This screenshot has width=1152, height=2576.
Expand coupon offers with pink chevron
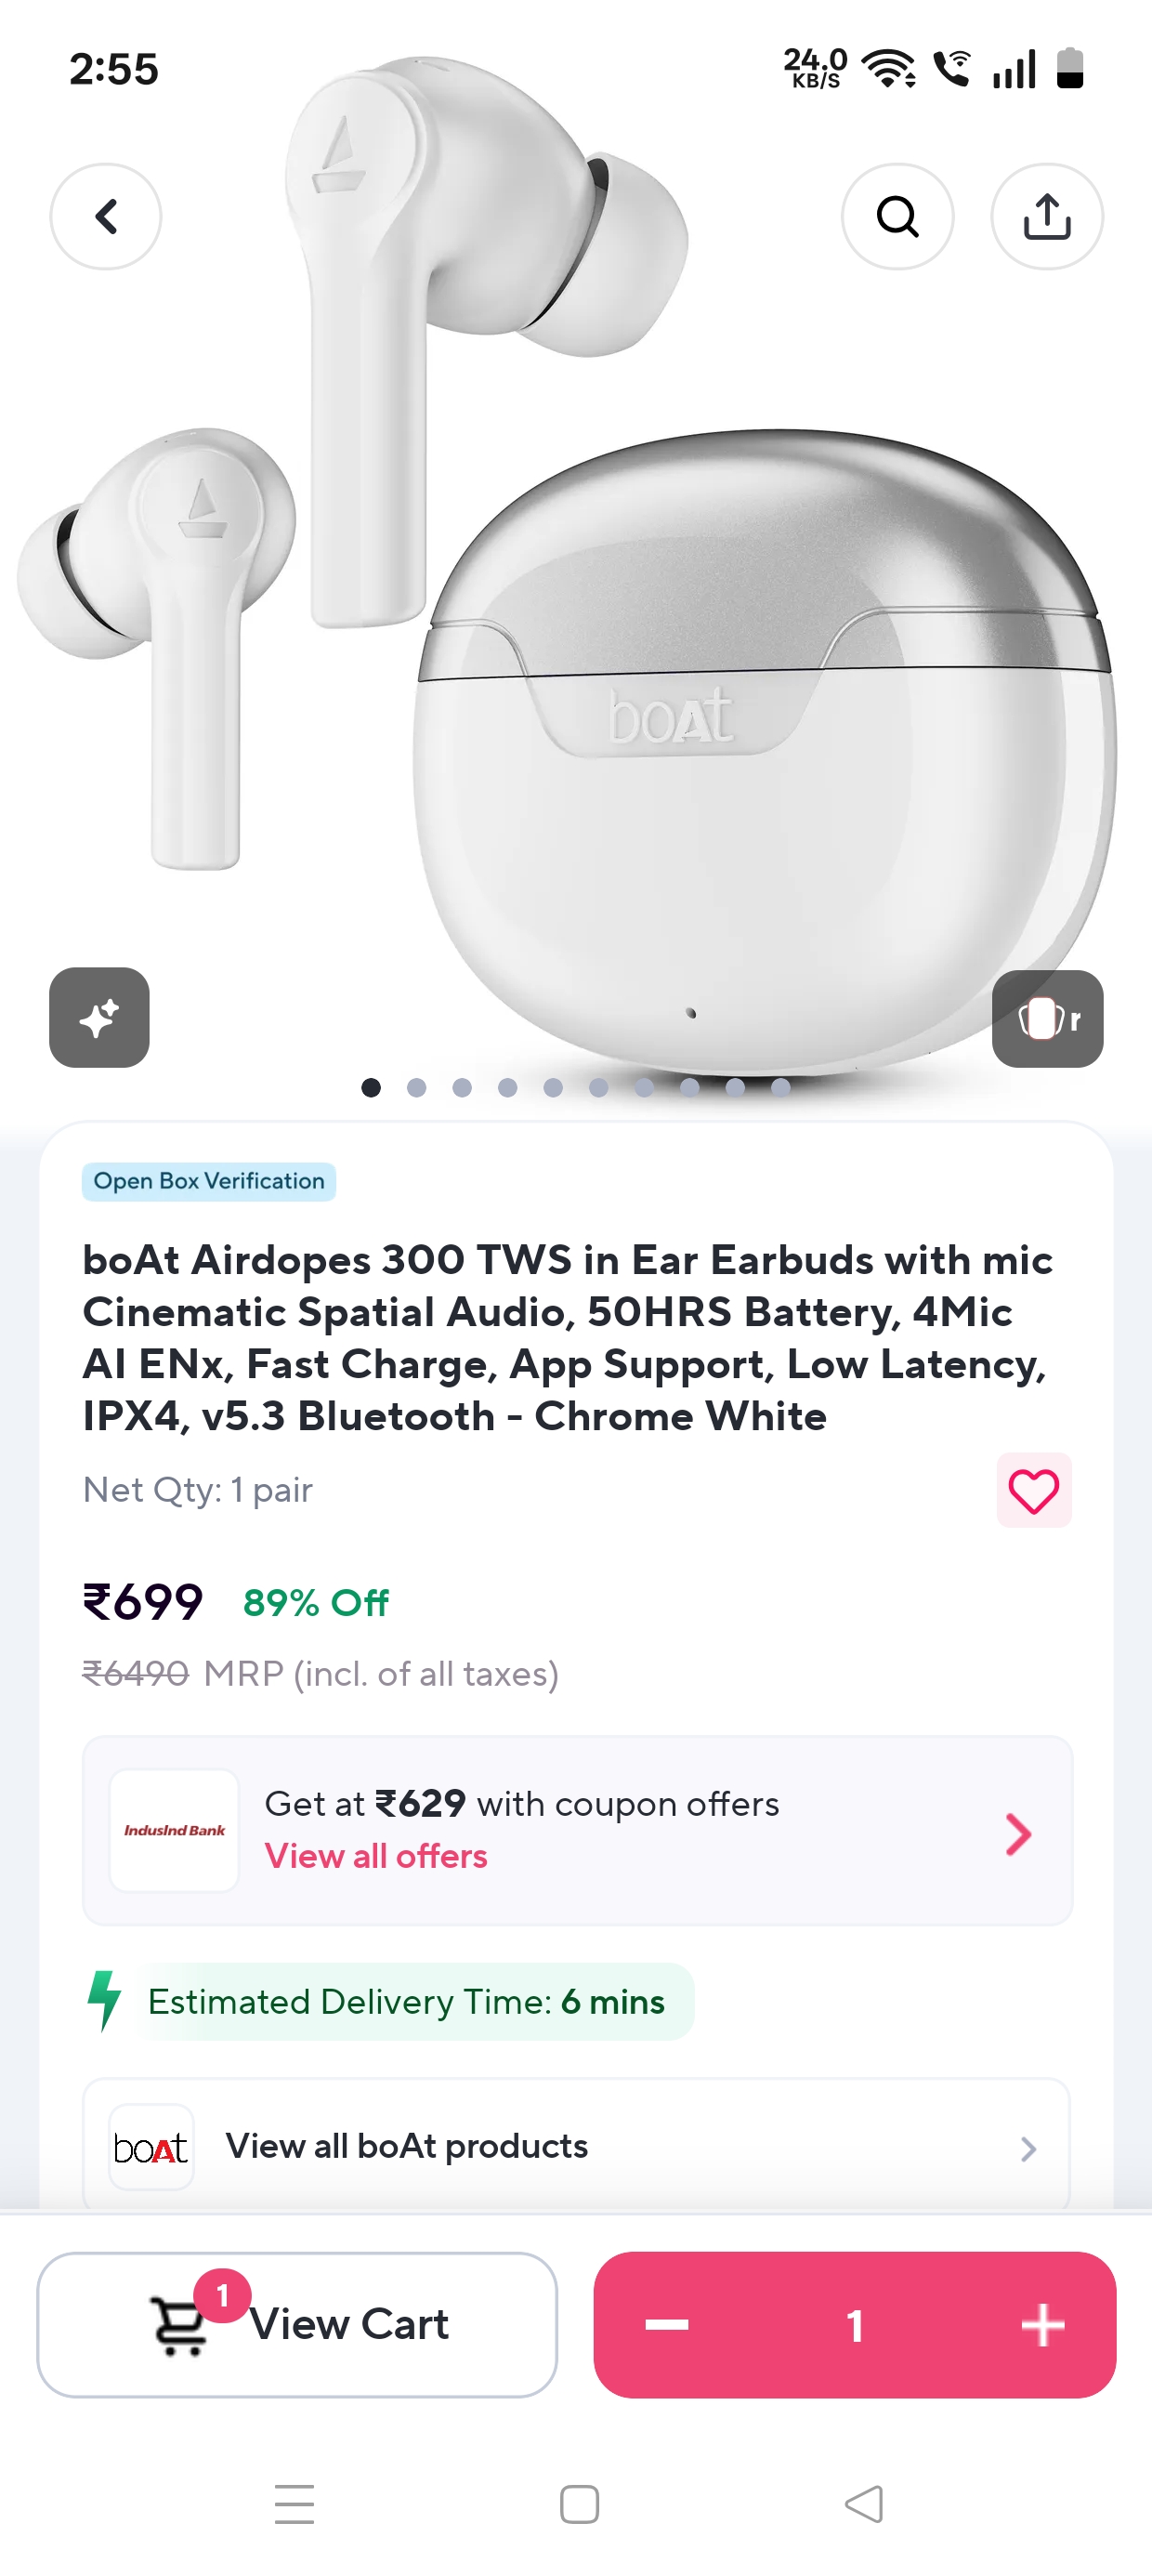click(x=1018, y=1833)
